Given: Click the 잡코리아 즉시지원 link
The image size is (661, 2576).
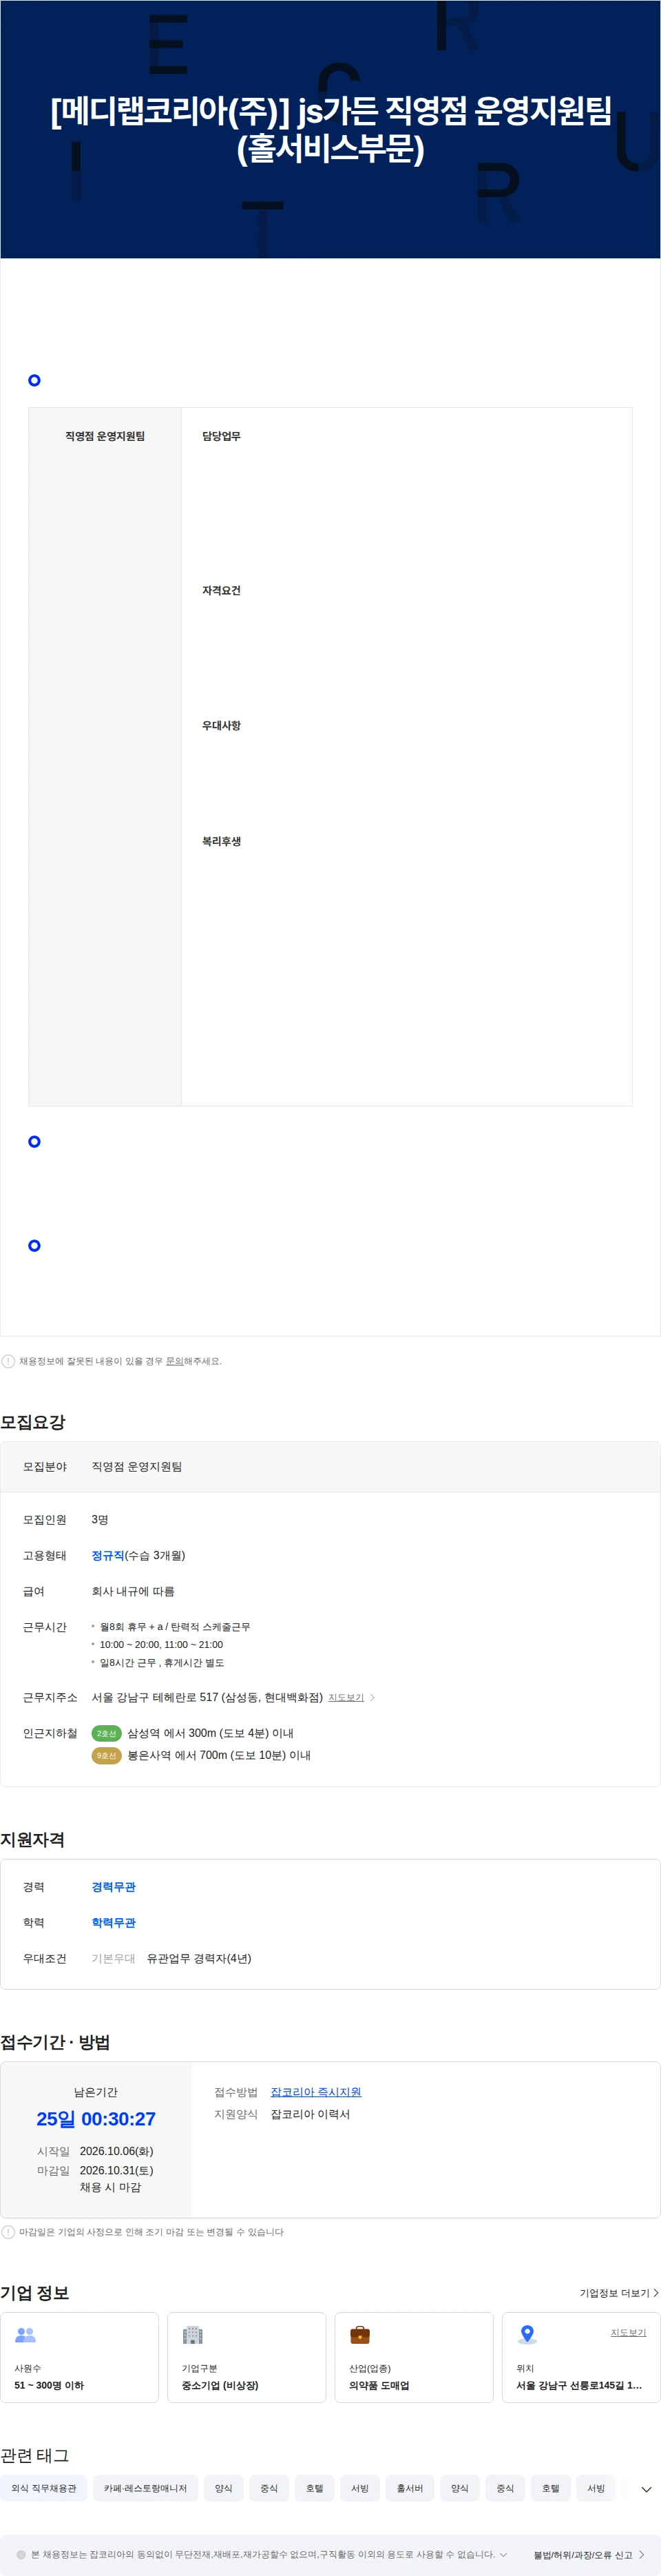Looking at the screenshot, I should pyautogui.click(x=316, y=2092).
